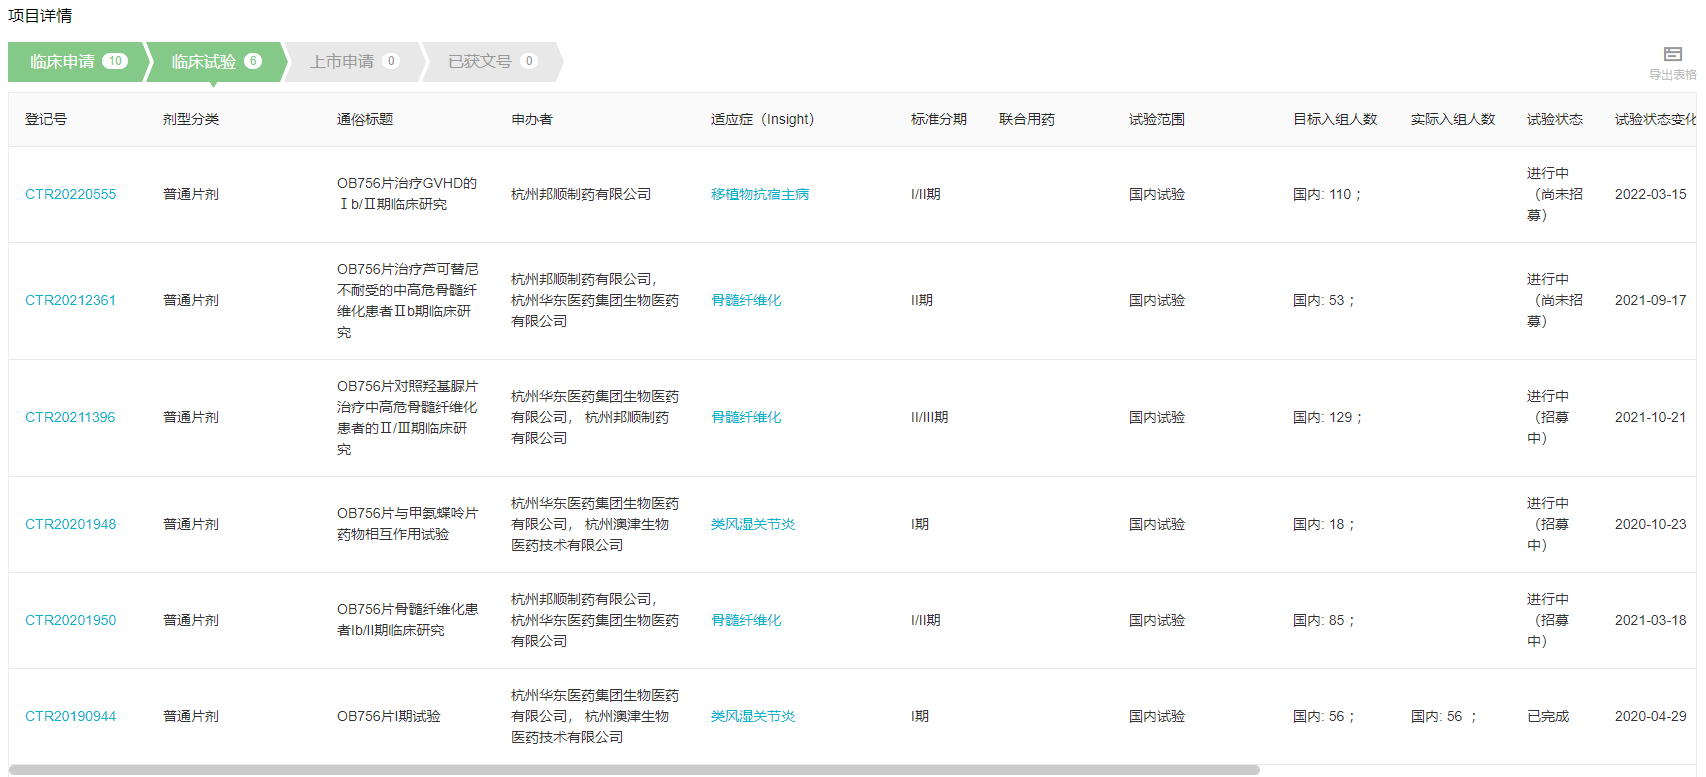This screenshot has width=1706, height=777.
Task: Click the 适应症 (Insight) column header
Action: (762, 119)
